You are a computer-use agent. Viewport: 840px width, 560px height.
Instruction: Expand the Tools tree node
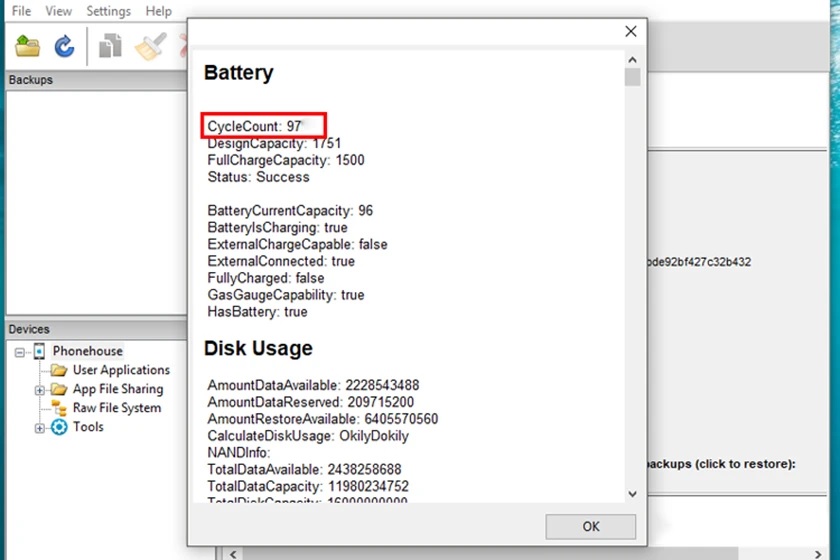coord(40,428)
